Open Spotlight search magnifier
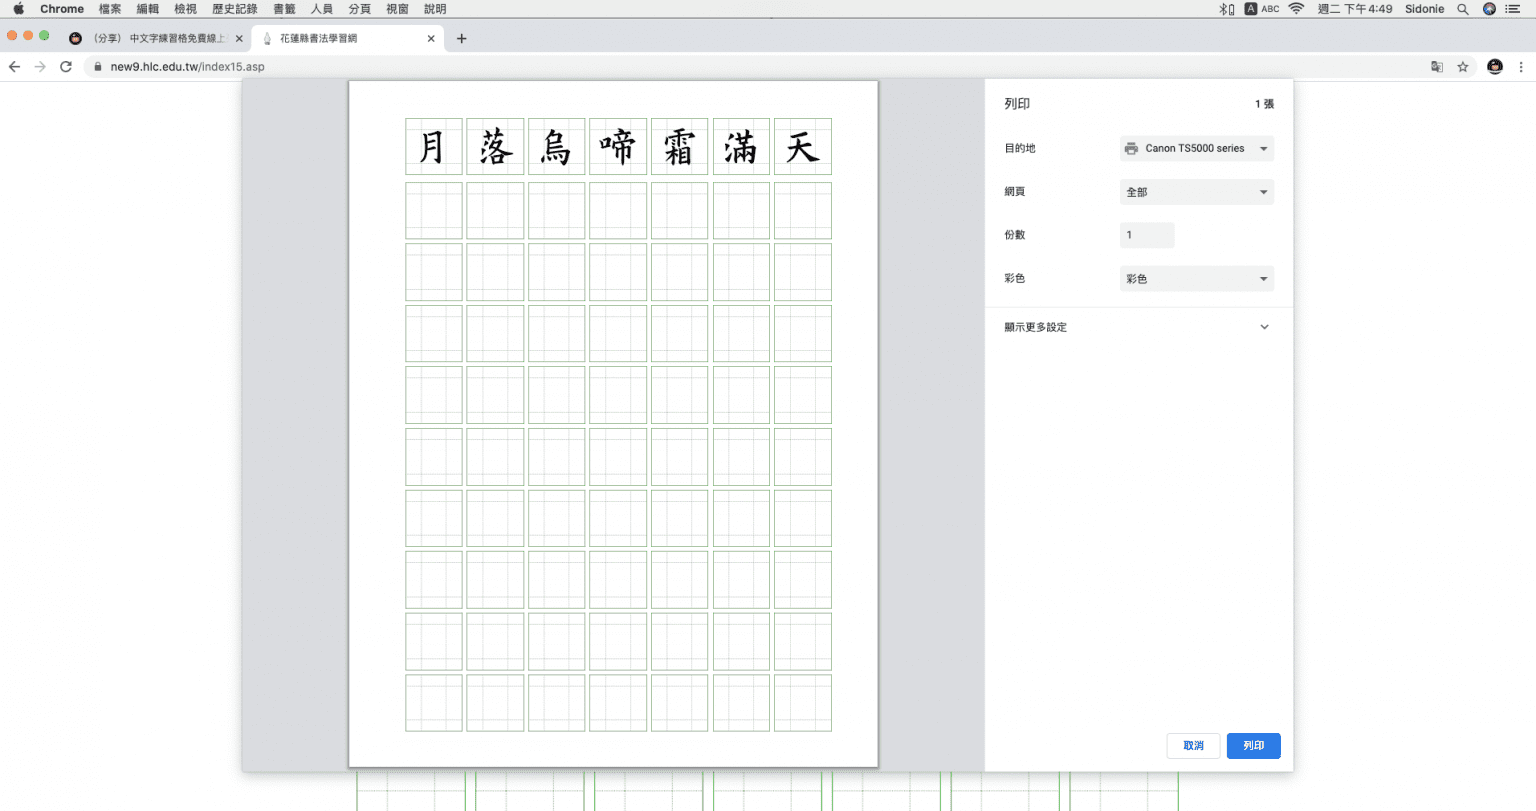This screenshot has width=1536, height=811. click(x=1462, y=9)
